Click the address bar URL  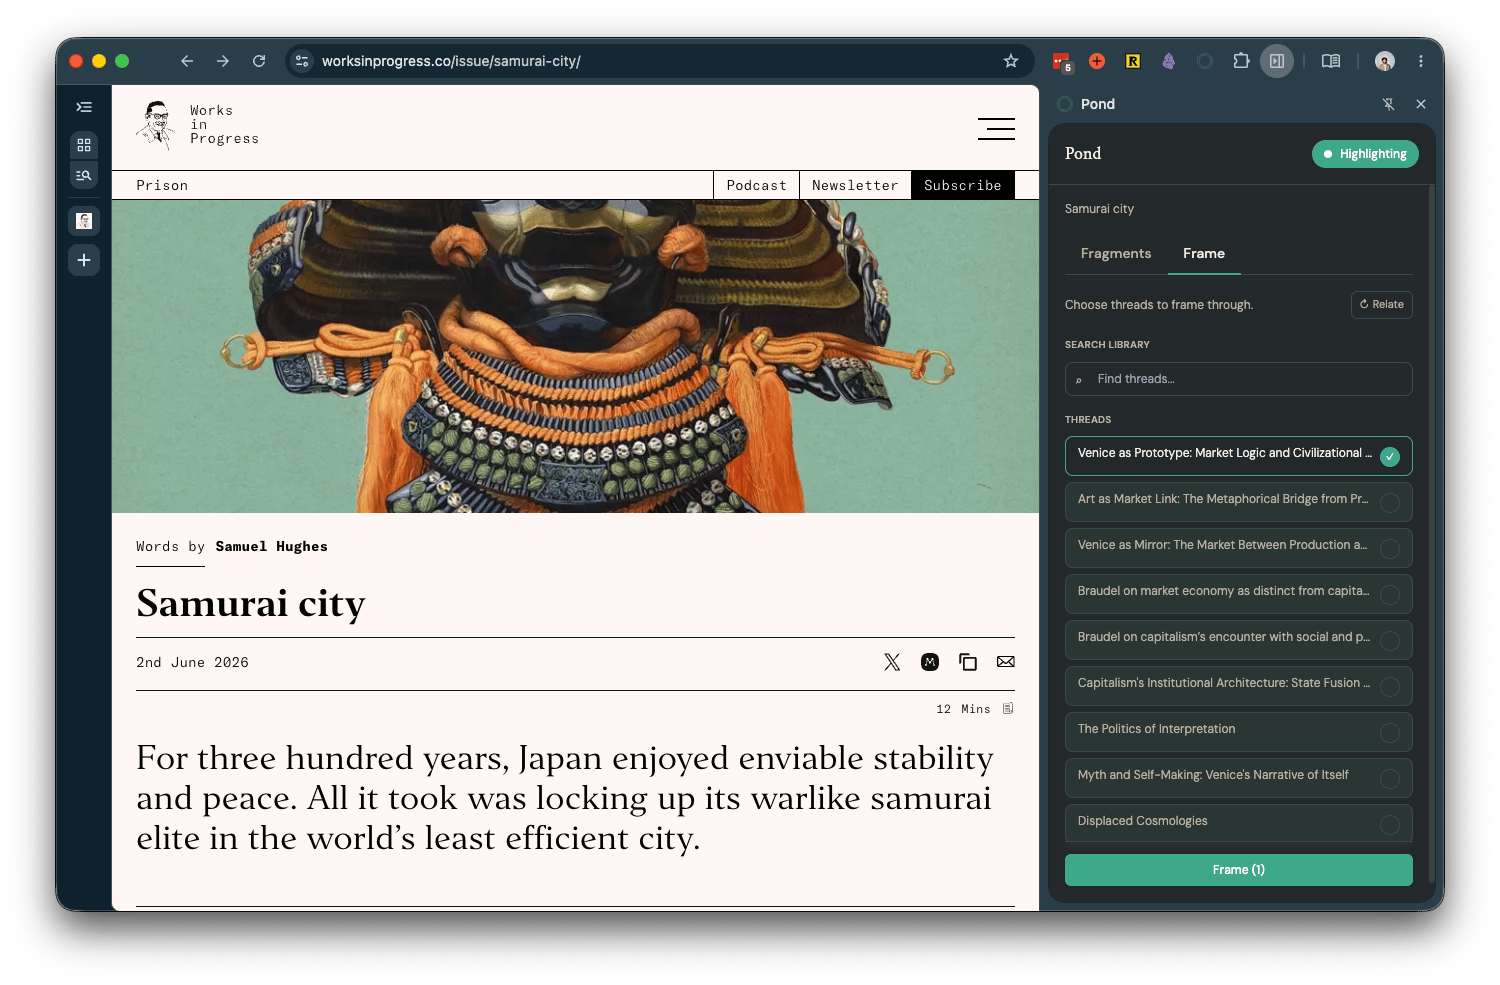click(x=451, y=61)
